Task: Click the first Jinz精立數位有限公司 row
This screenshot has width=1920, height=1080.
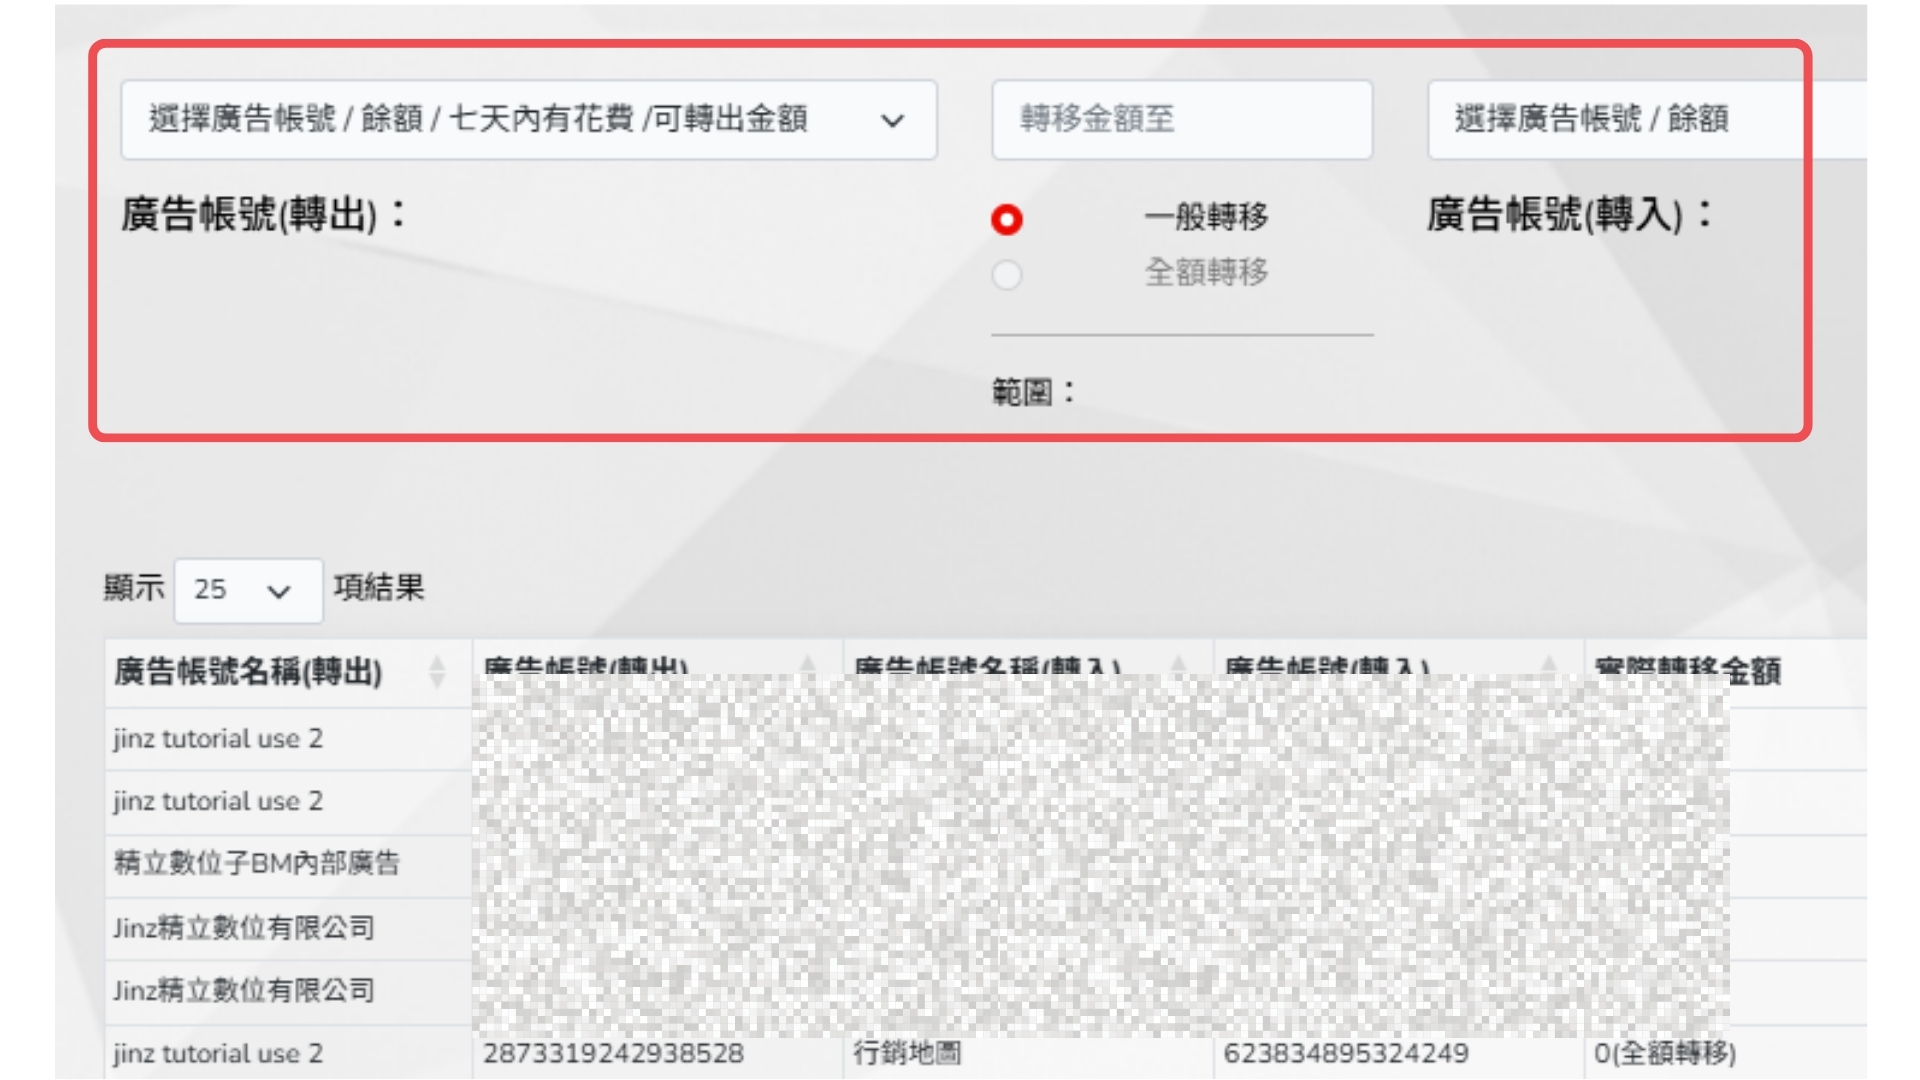Action: [244, 928]
